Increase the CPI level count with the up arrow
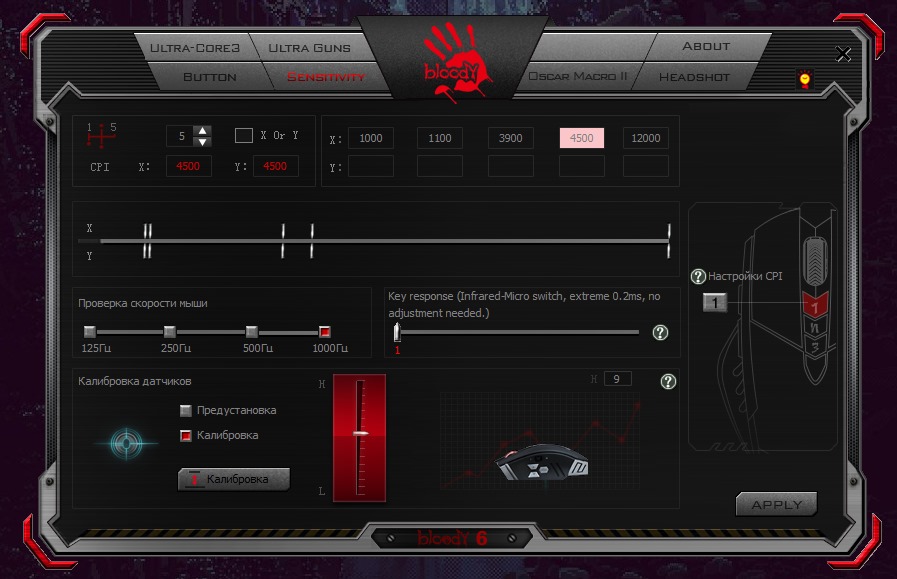897x579 pixels. [x=203, y=130]
